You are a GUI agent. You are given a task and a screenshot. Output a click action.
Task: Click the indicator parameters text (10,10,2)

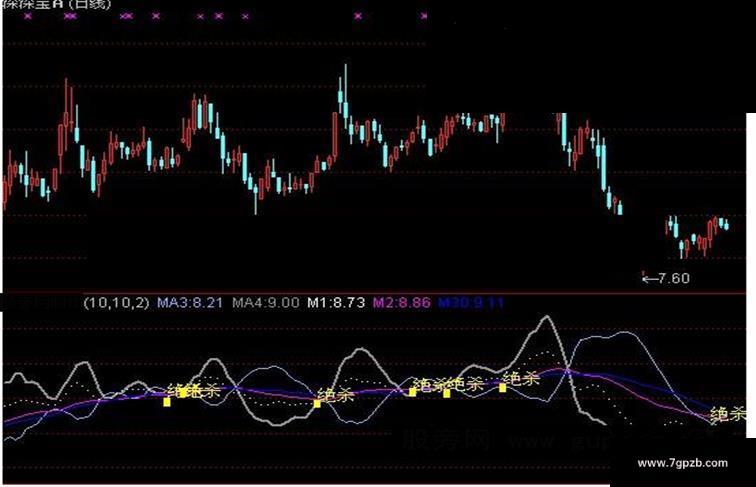coord(116,303)
